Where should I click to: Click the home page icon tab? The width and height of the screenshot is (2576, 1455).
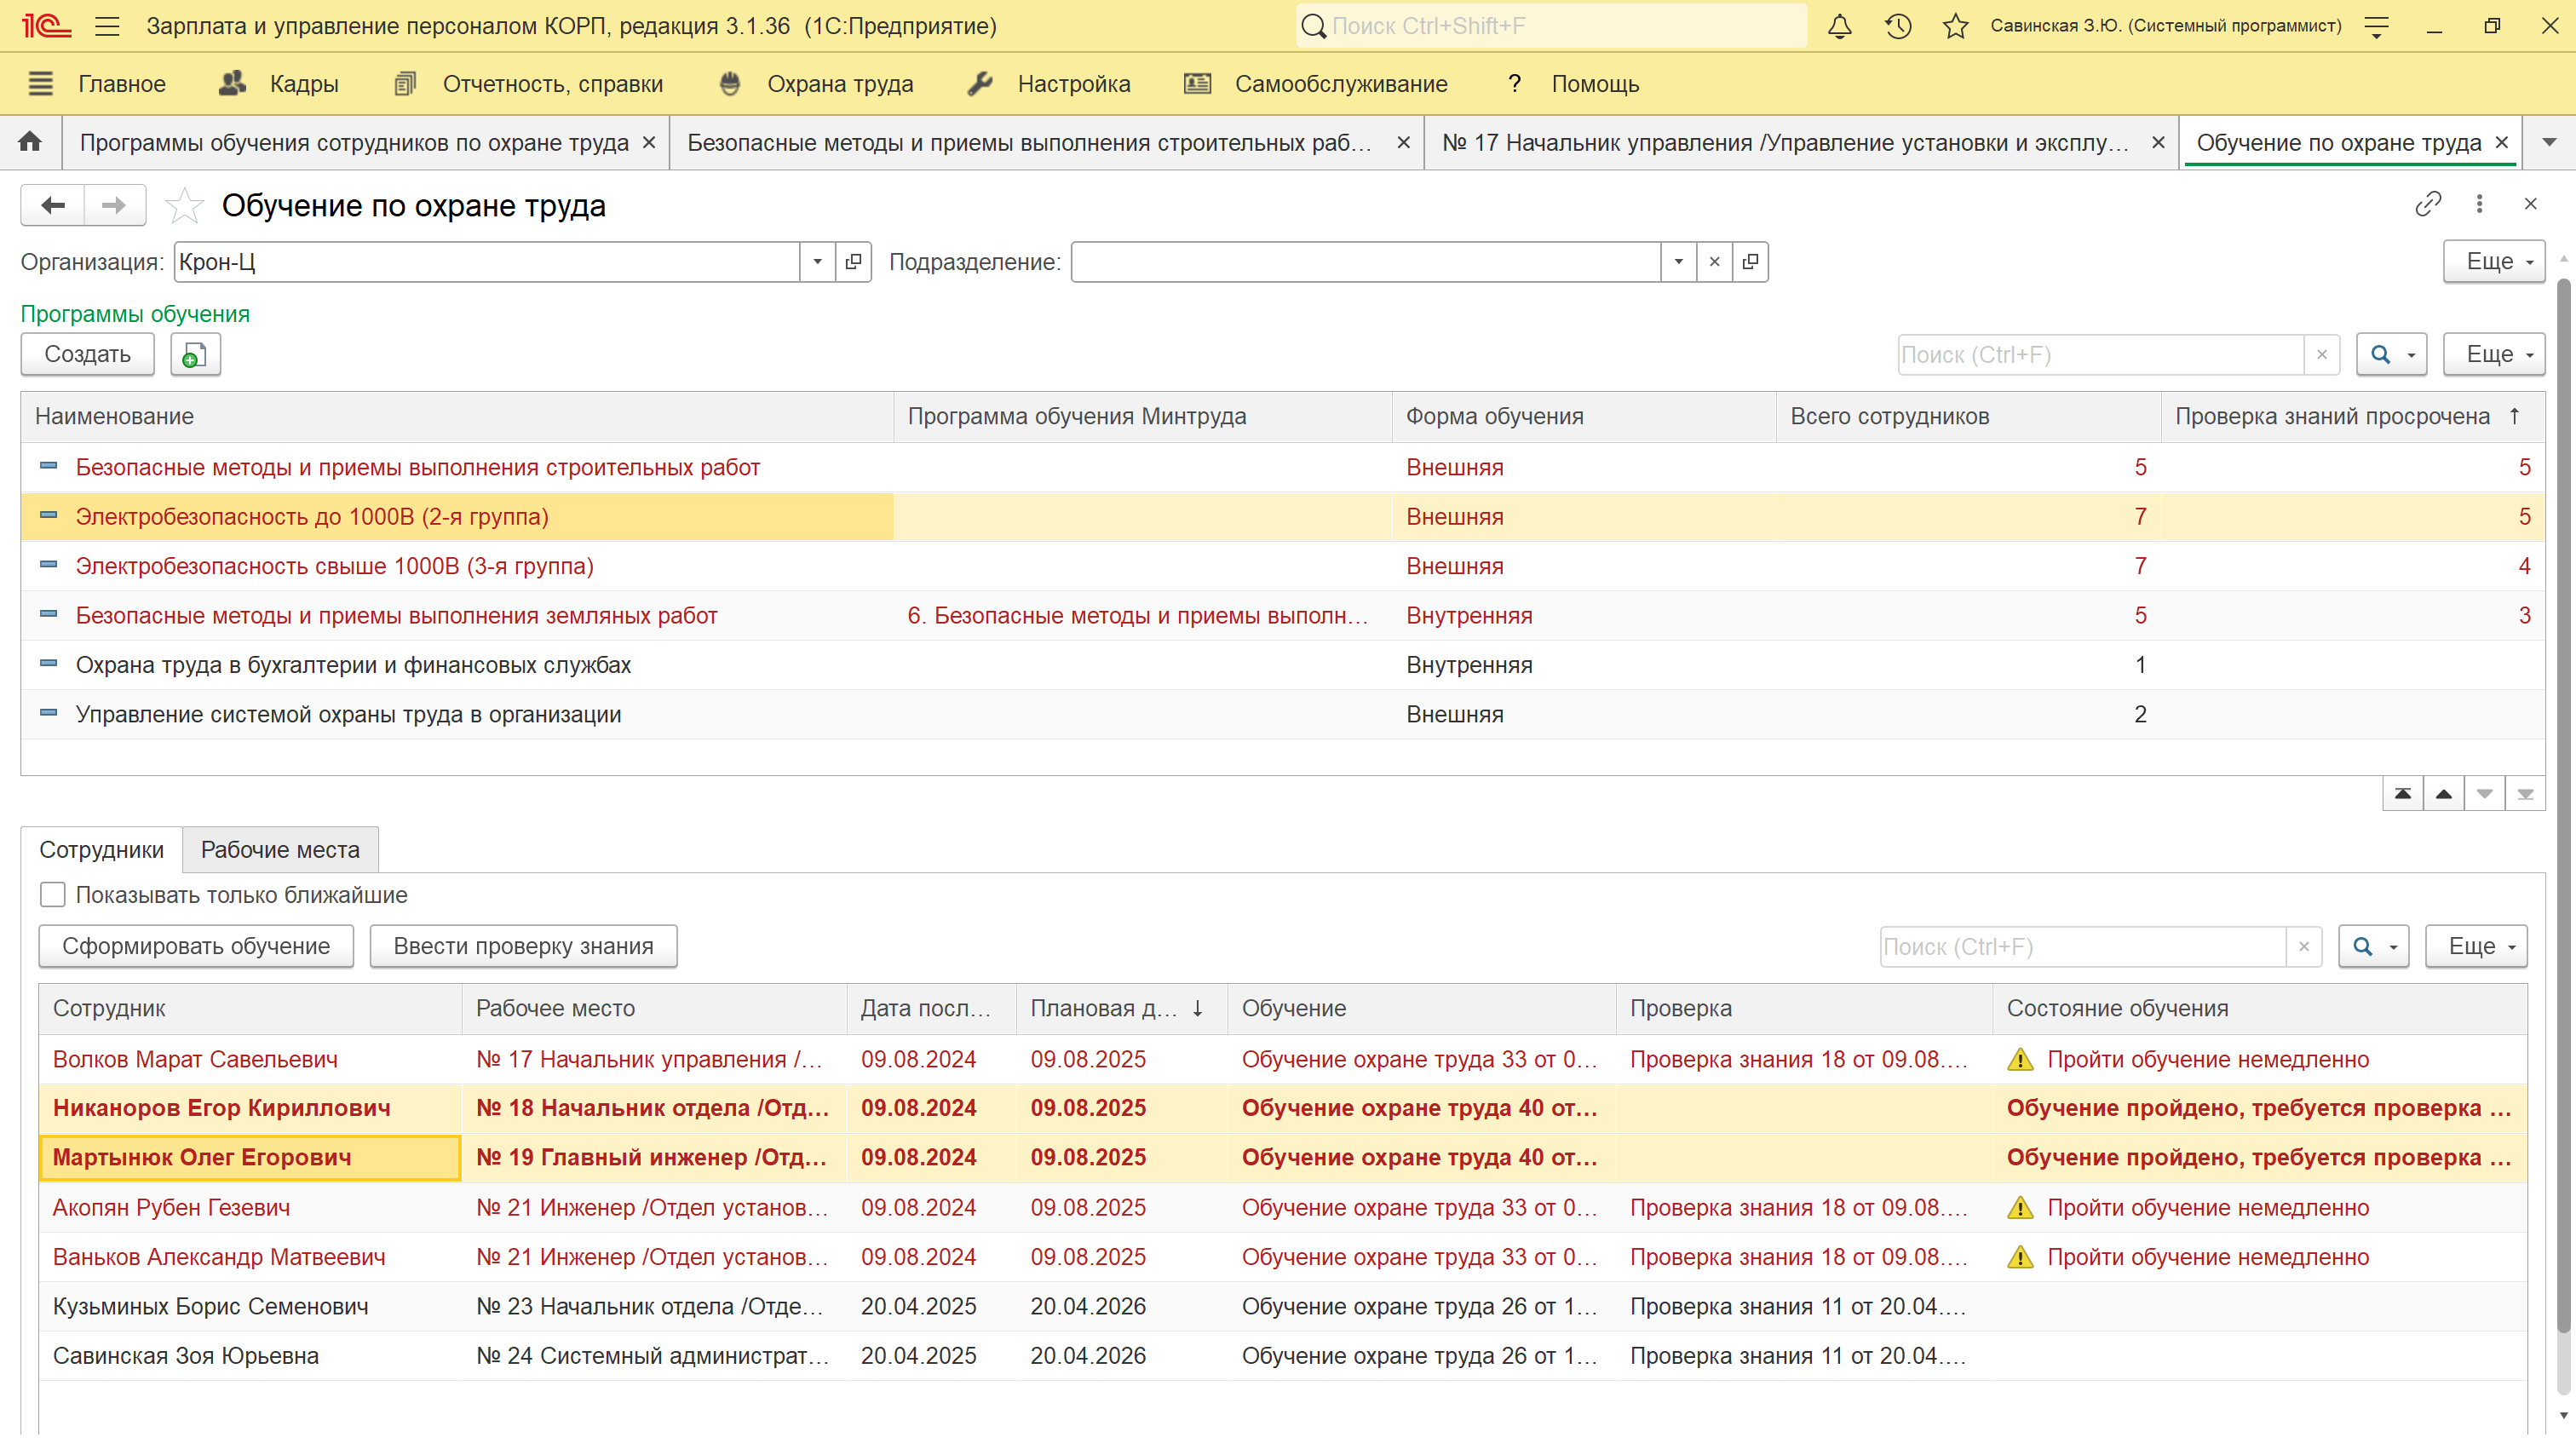pos(30,142)
